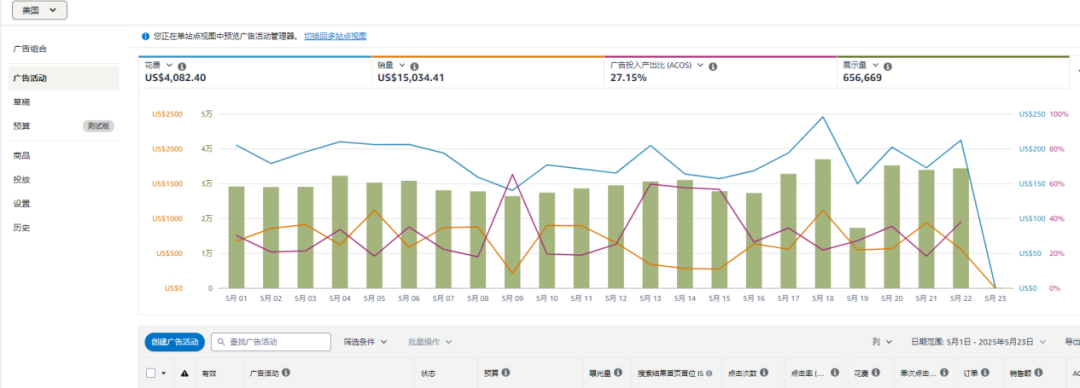Open info icon beside 点击率 column header
This screenshot has height=388, width=1080.
pyautogui.click(x=835, y=373)
